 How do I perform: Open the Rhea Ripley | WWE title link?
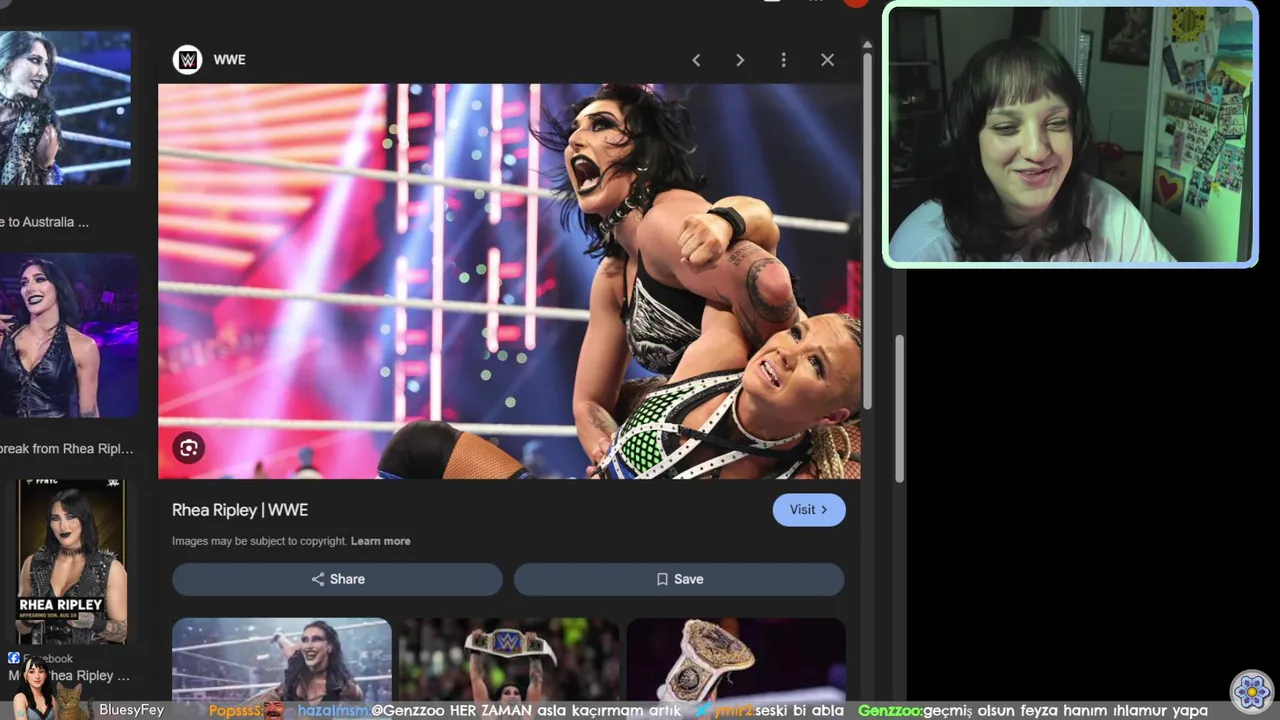pos(240,510)
